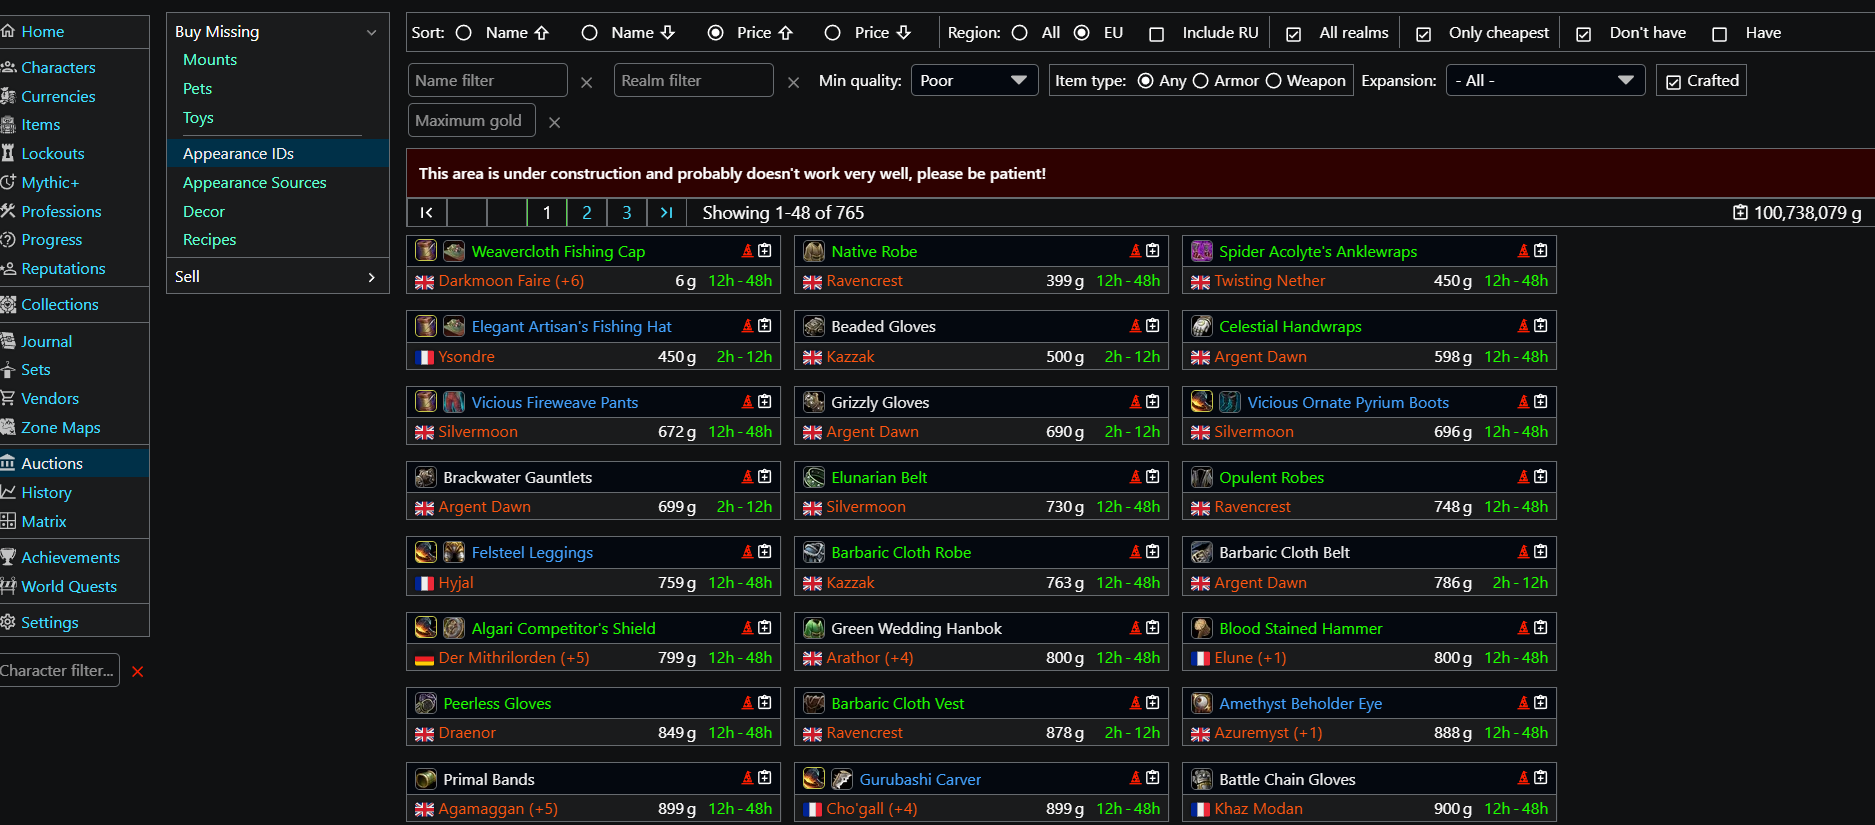Select Armor item type
The width and height of the screenshot is (1875, 825).
[x=1201, y=81]
